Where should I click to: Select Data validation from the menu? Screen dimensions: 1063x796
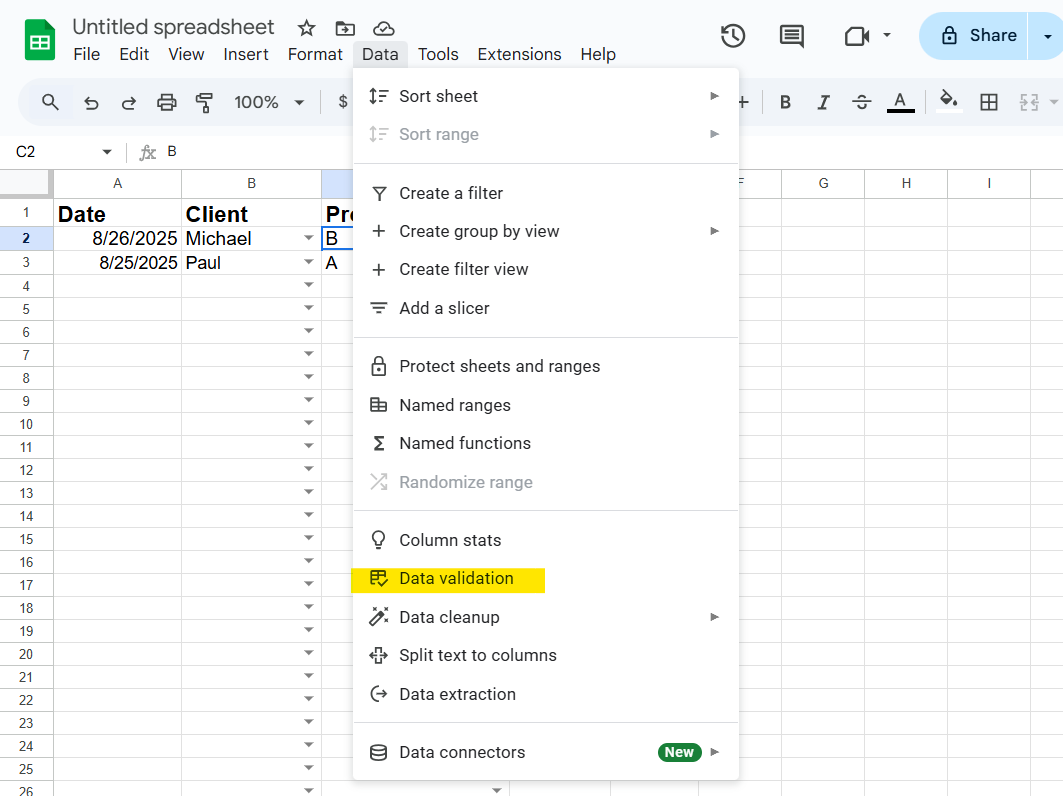tap(456, 578)
